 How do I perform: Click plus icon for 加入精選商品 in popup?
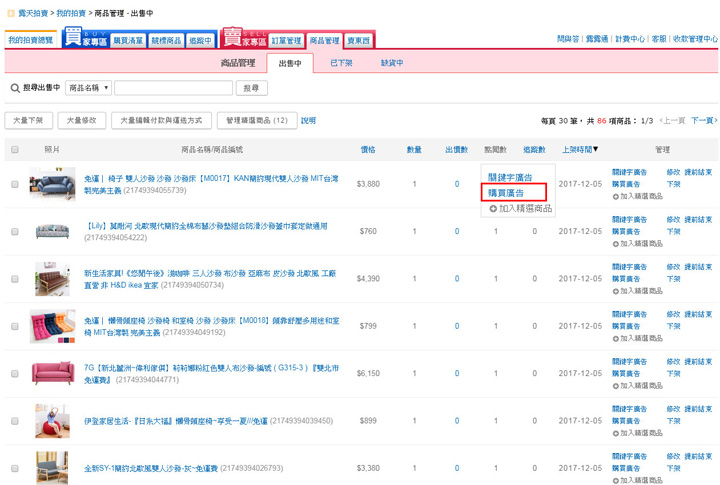pos(493,209)
